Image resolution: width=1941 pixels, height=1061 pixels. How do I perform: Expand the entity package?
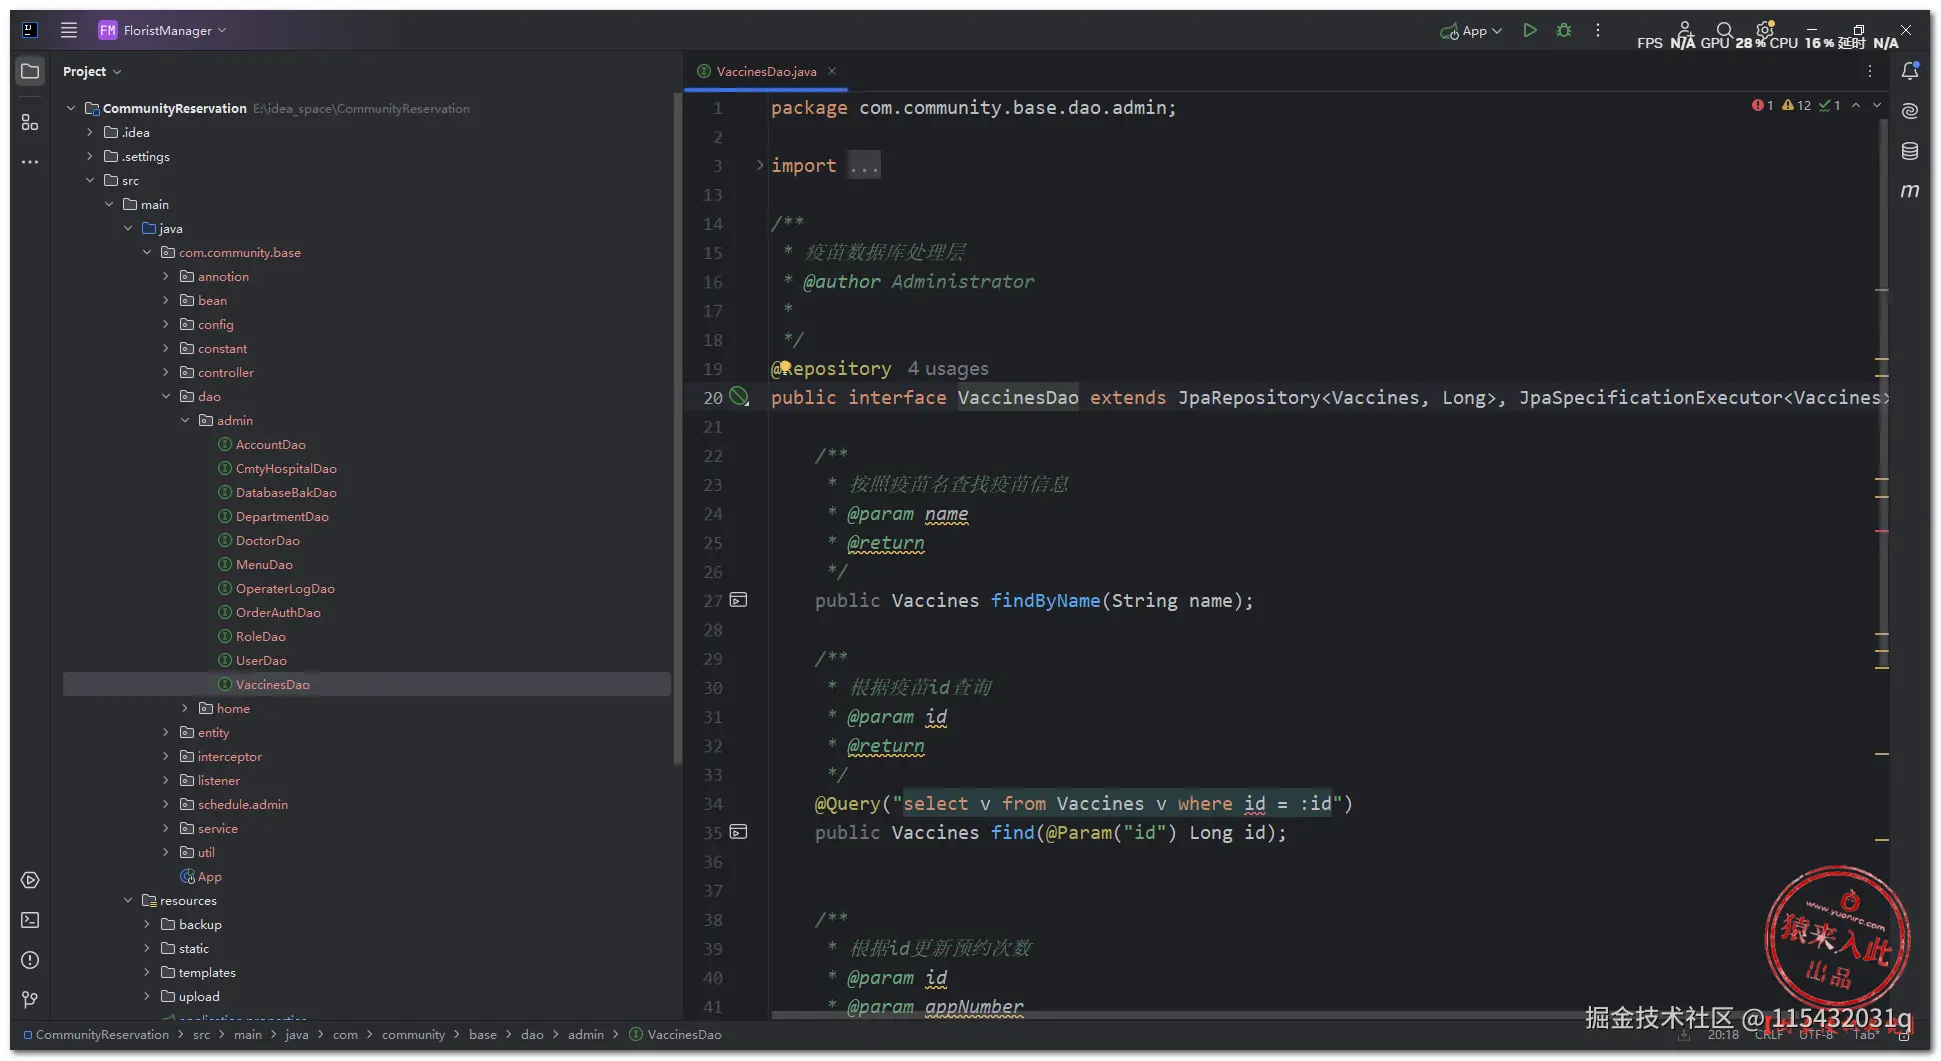(x=166, y=732)
